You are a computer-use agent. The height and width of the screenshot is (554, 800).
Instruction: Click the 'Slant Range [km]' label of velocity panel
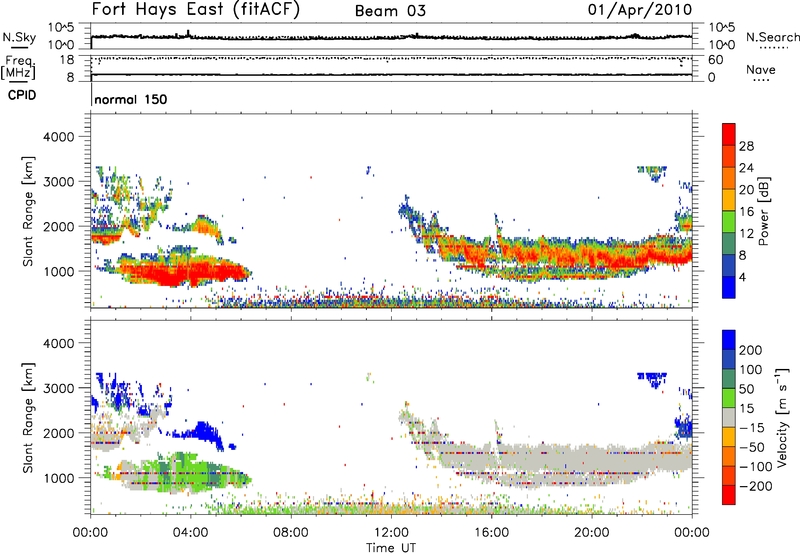28,418
